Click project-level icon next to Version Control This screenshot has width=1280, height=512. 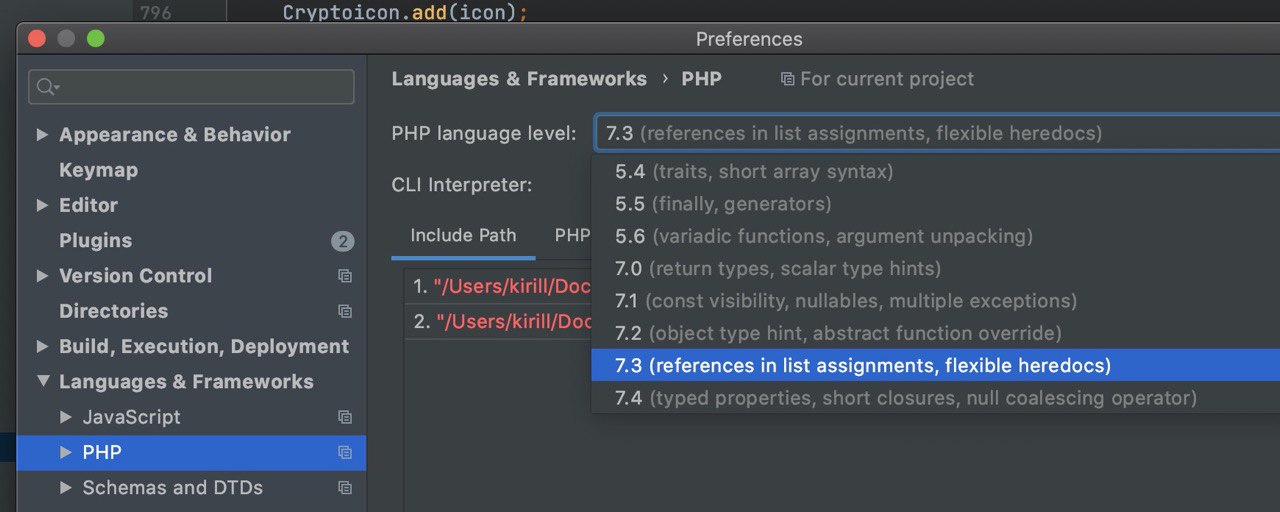click(x=345, y=276)
